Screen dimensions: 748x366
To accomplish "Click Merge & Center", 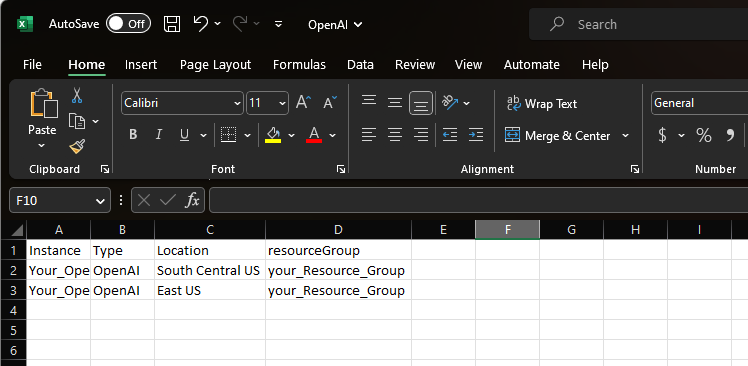I will coord(557,136).
